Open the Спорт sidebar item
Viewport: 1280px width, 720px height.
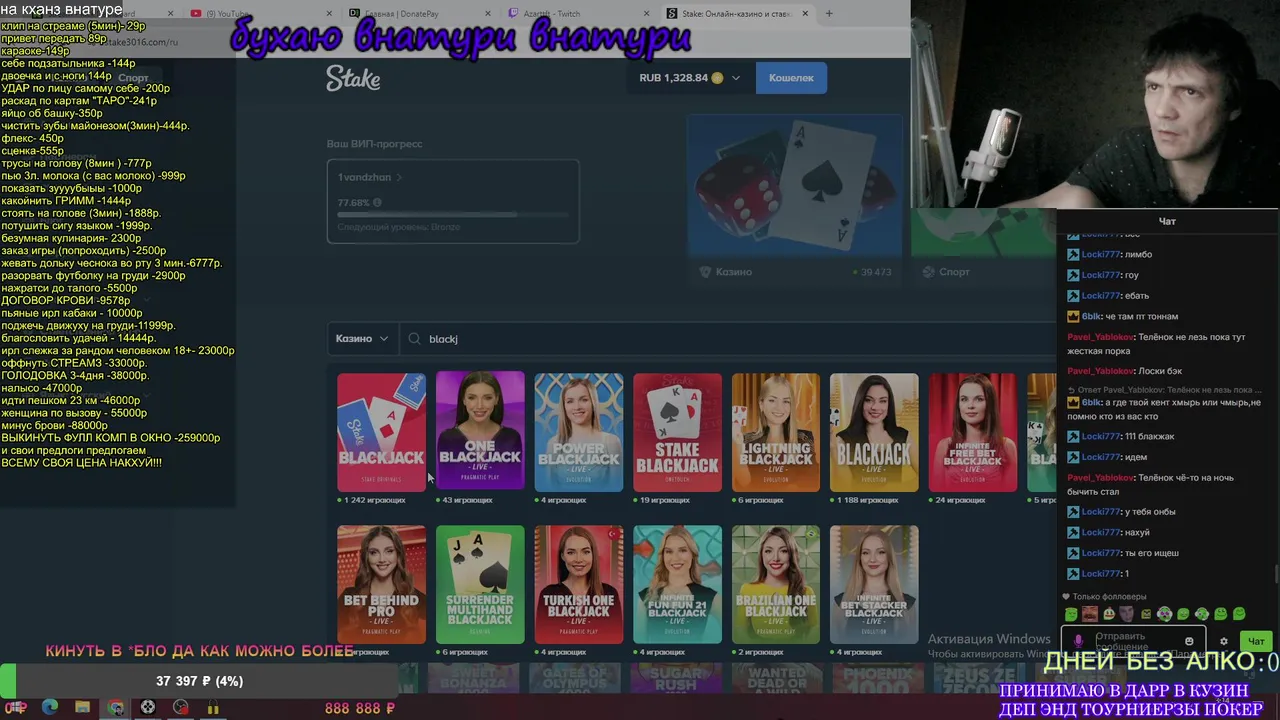click(x=133, y=78)
